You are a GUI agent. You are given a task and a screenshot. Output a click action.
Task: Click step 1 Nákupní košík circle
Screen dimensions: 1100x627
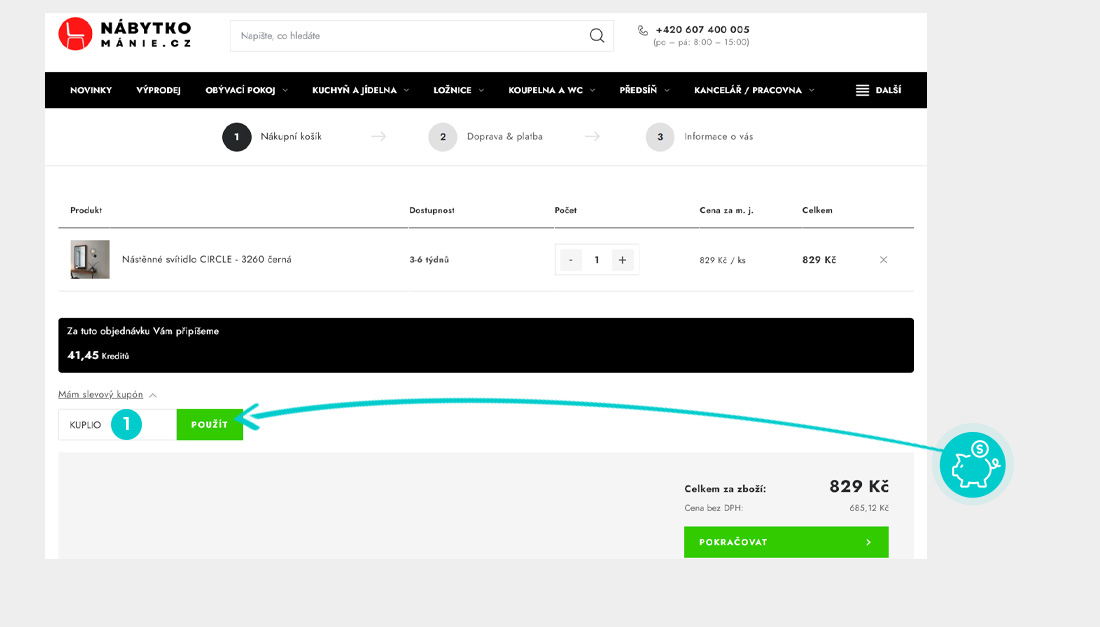[x=236, y=137]
